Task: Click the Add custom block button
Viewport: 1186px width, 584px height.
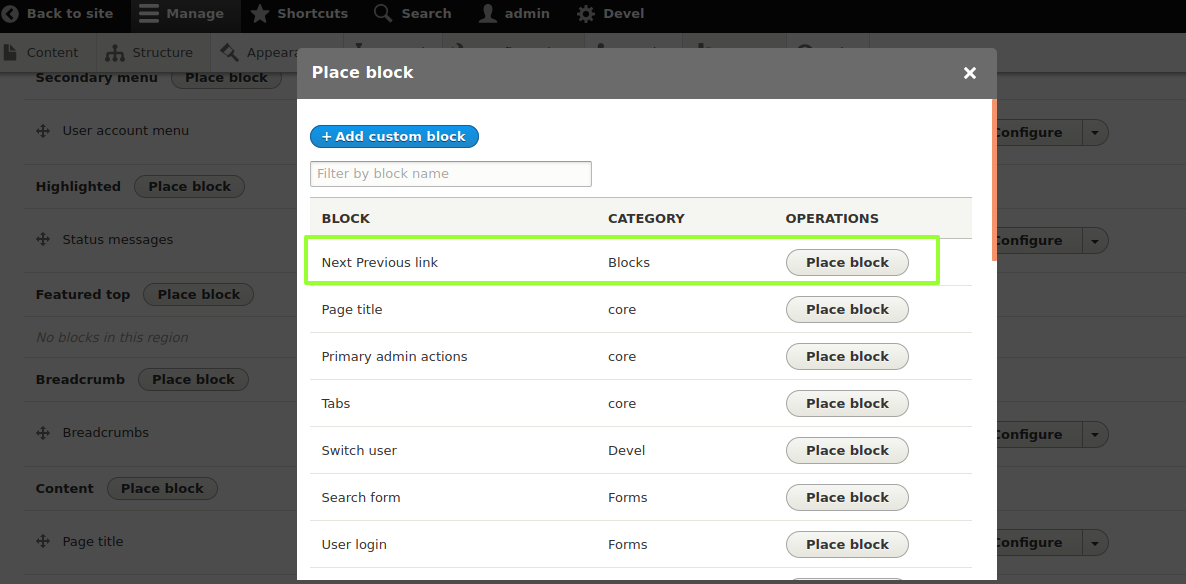Action: (x=394, y=136)
